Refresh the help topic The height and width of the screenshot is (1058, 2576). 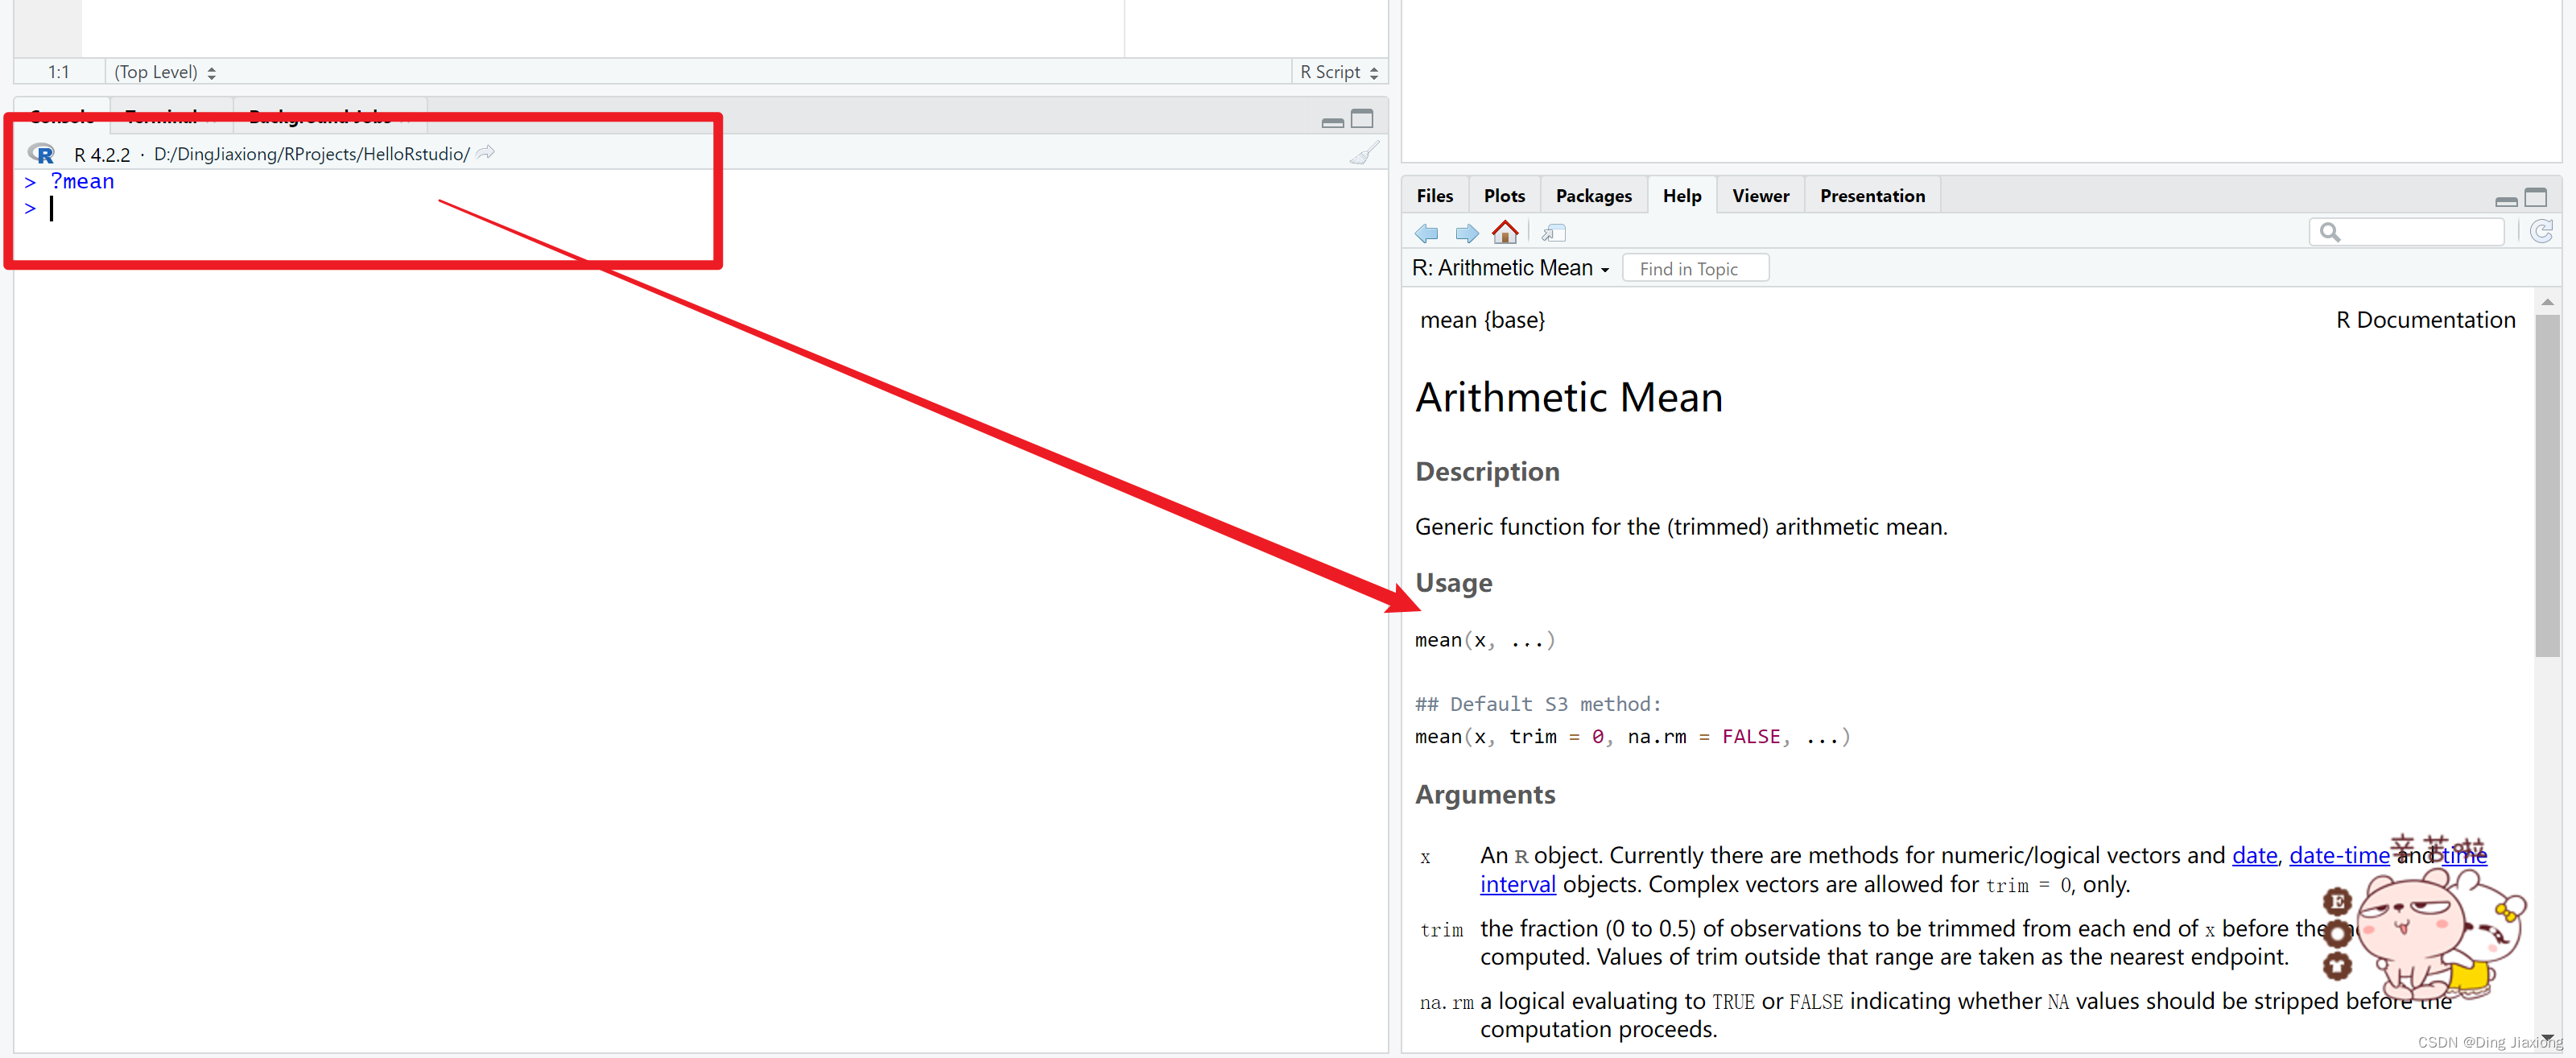[2541, 232]
